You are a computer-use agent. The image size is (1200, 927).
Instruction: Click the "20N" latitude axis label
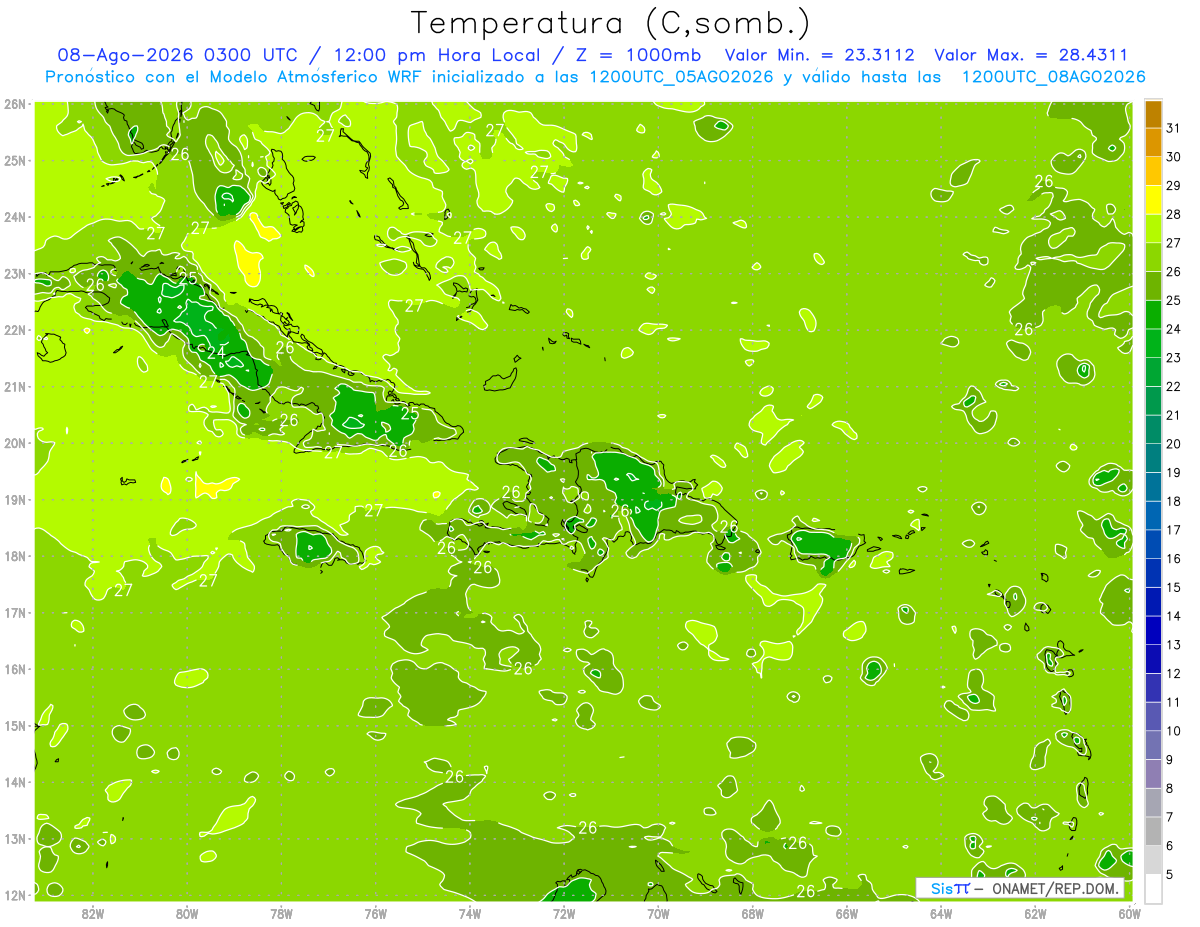pos(14,443)
